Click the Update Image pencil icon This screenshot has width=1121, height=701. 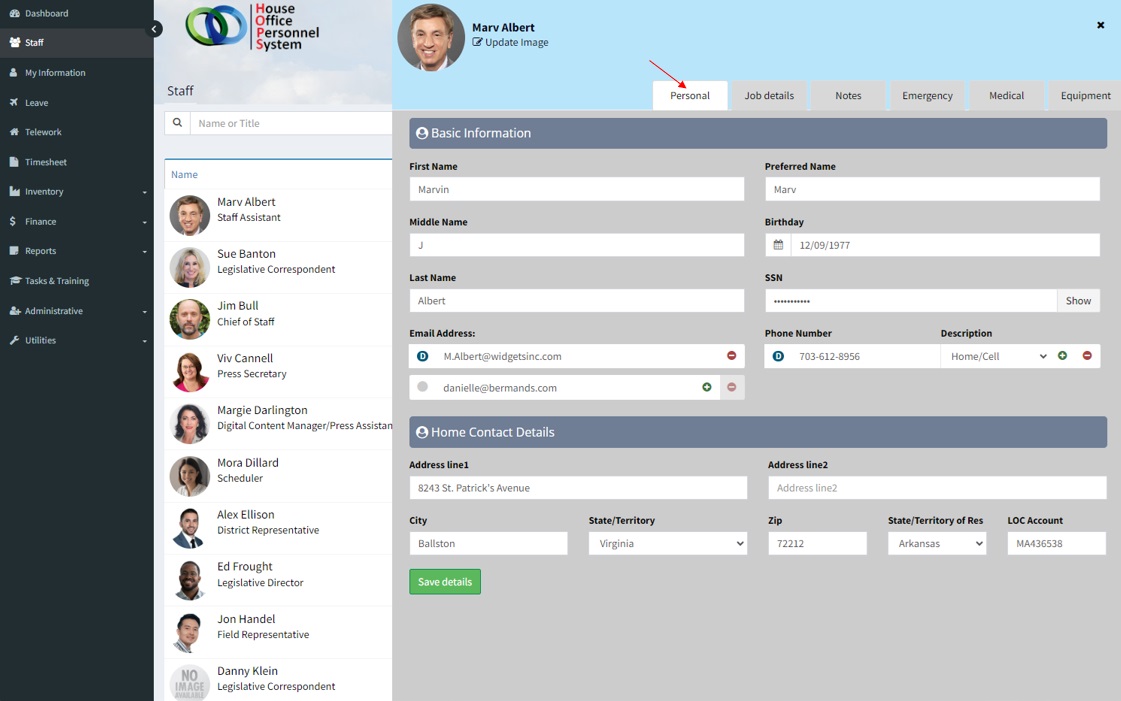(477, 42)
